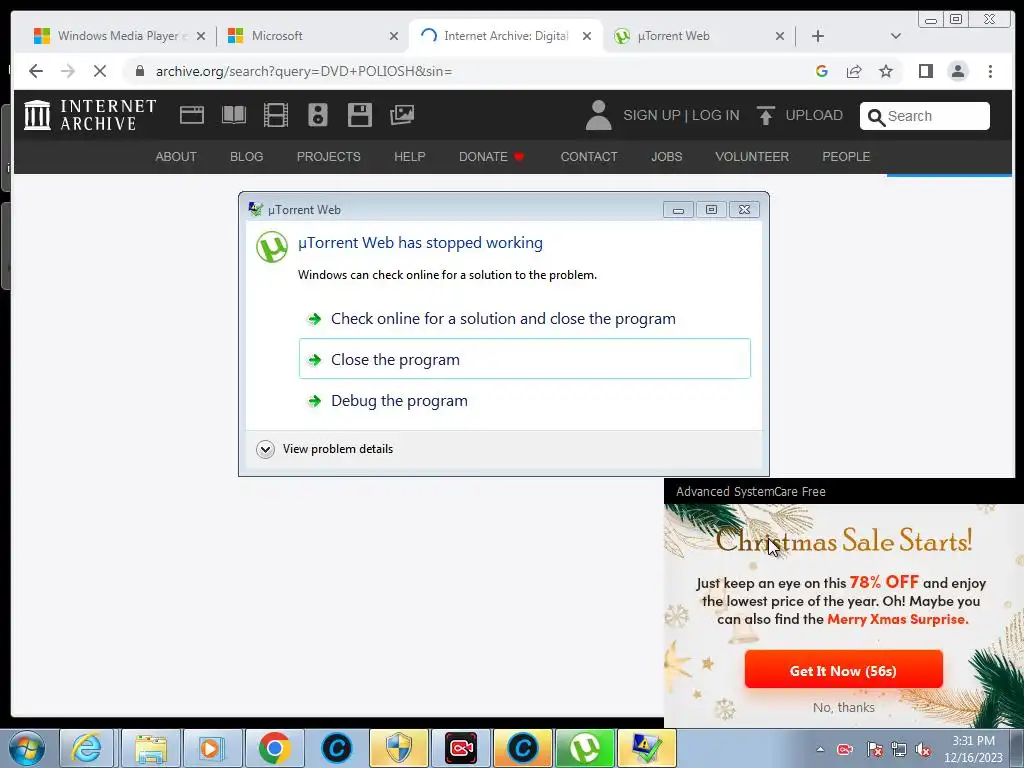Open Windows Media Player taskbar icon
Image resolution: width=1024 pixels, height=768 pixels.
point(212,748)
